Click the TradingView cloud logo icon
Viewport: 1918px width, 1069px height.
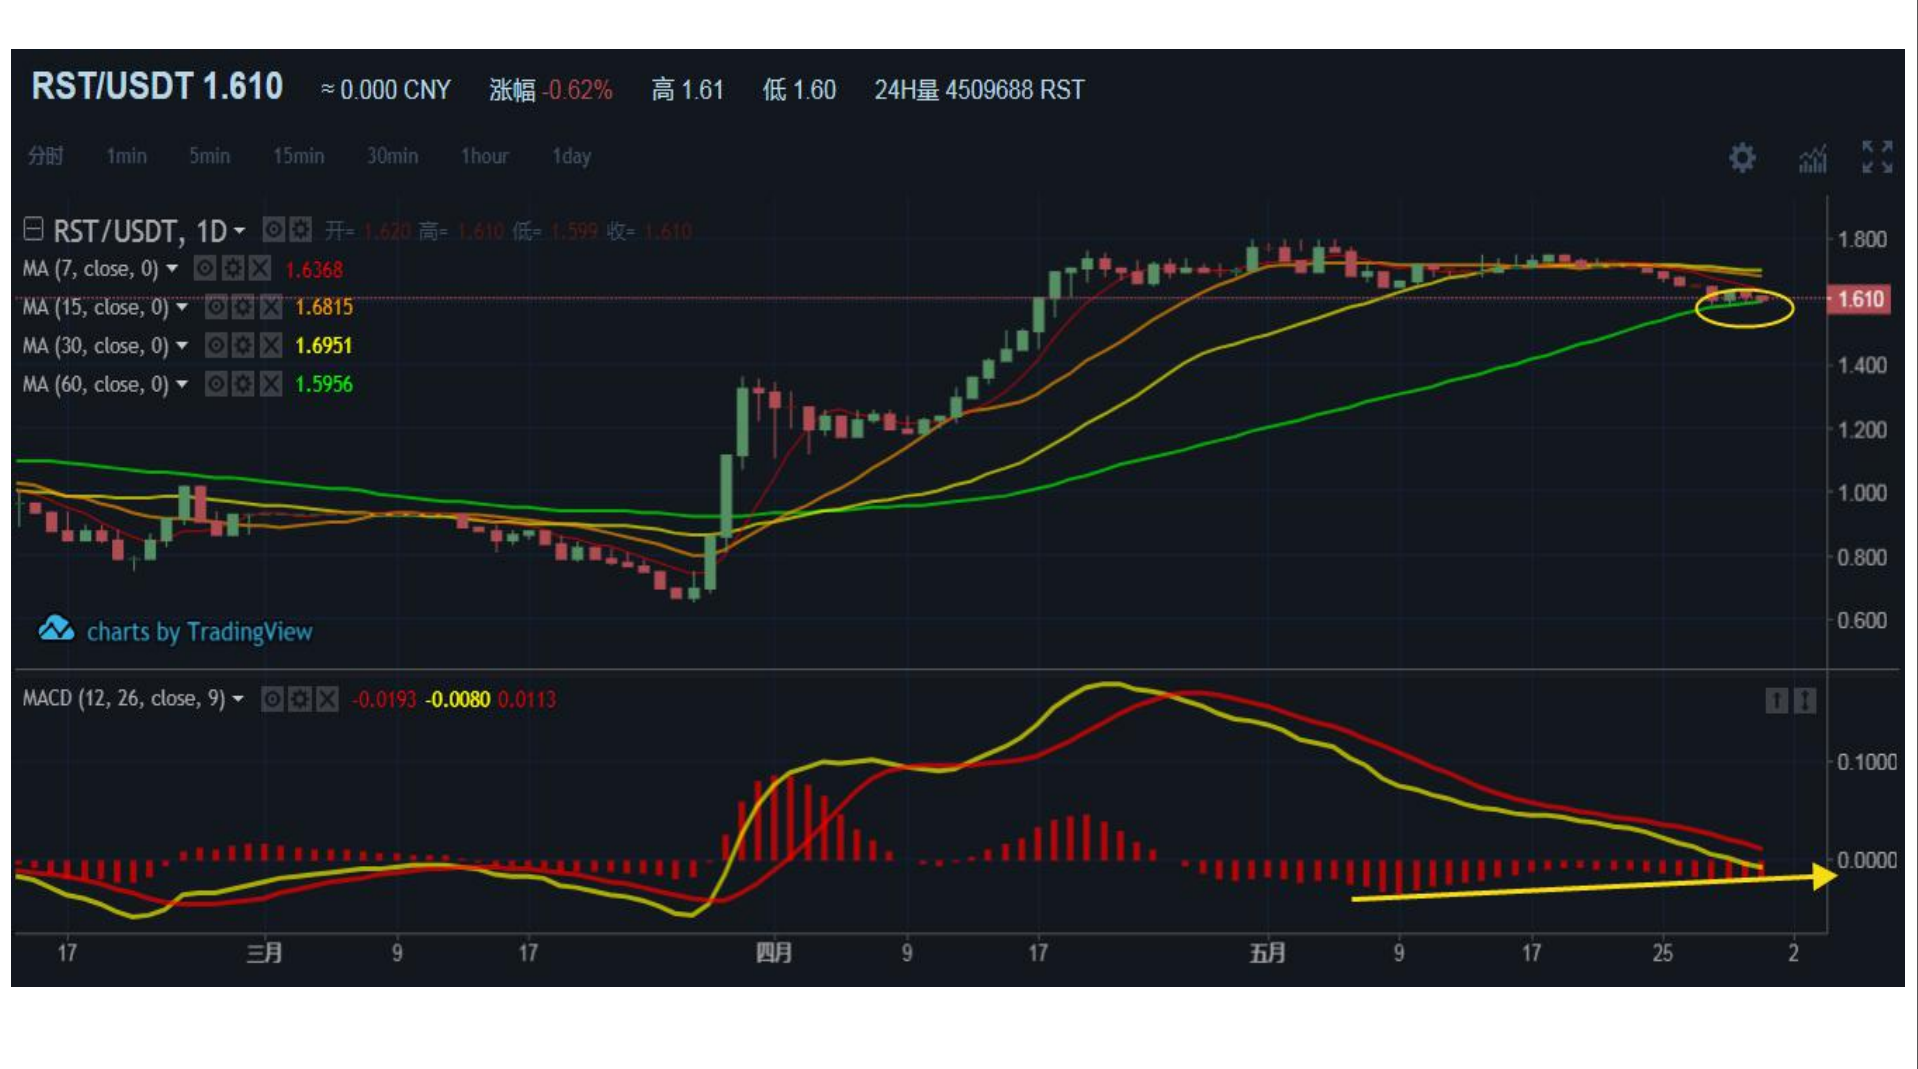coord(56,629)
